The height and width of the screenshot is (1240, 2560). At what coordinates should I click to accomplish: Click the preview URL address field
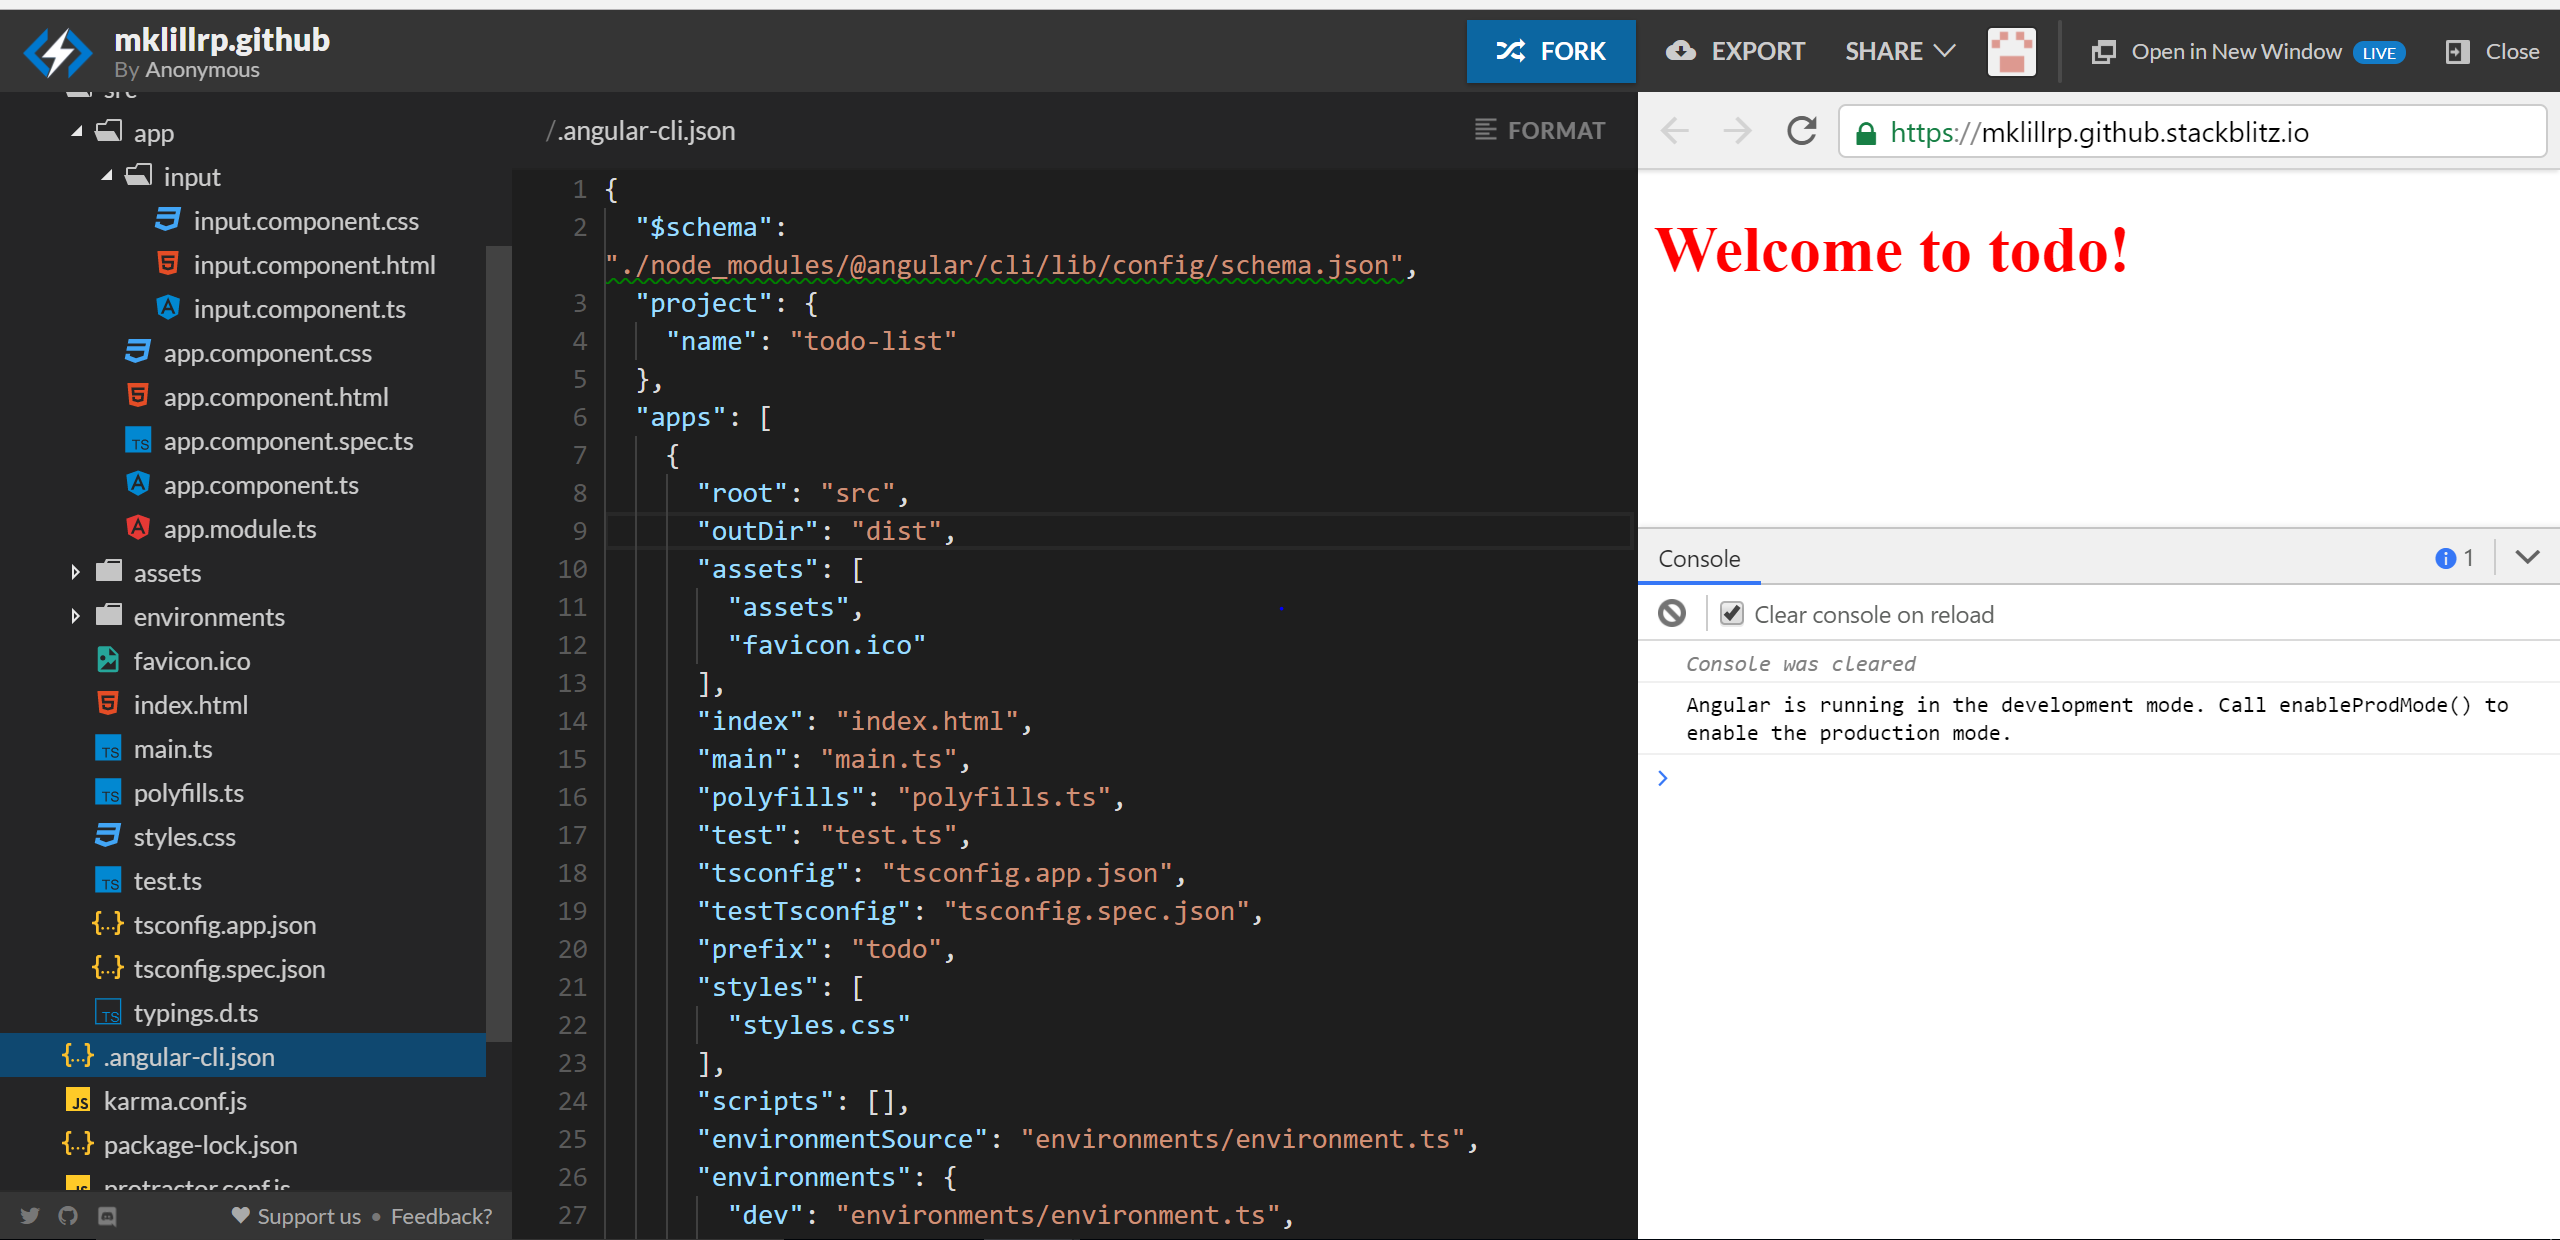point(2190,132)
